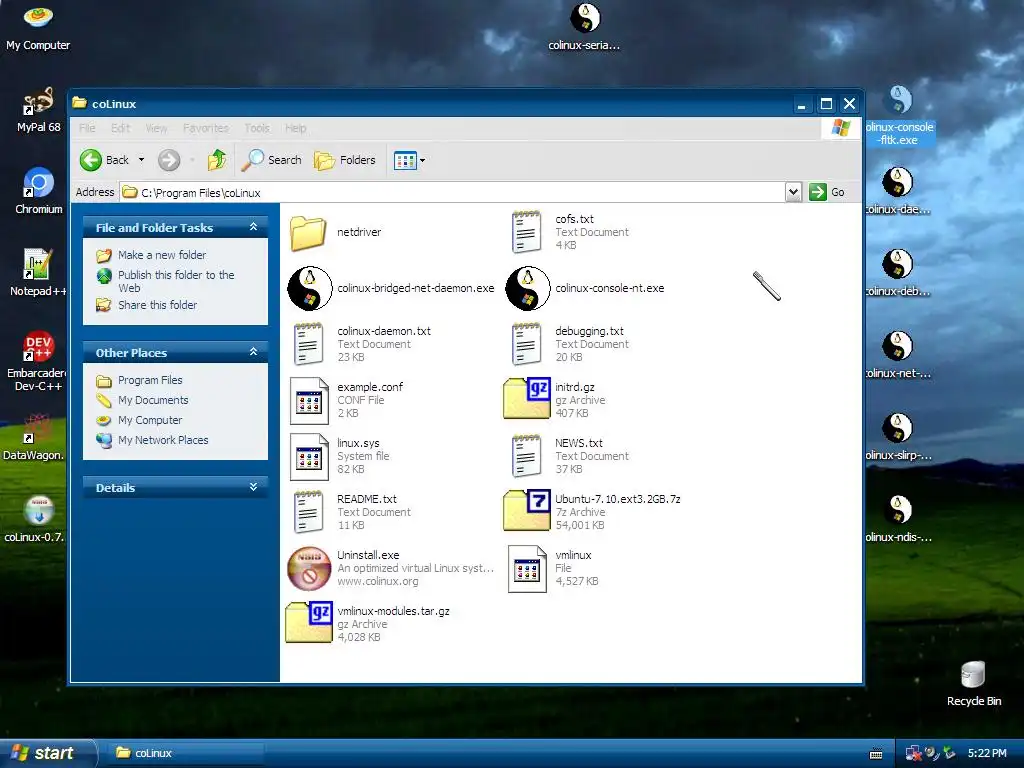The image size is (1024, 768).
Task: Click the Forward arrow toolbar button
Action: pyautogui.click(x=168, y=160)
